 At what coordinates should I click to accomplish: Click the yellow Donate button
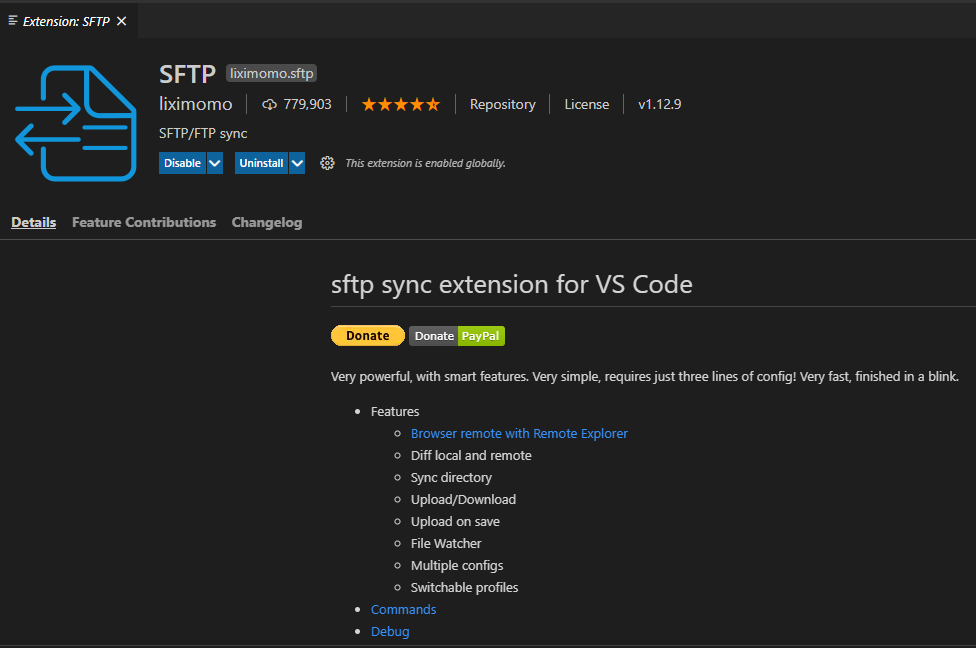(x=368, y=336)
